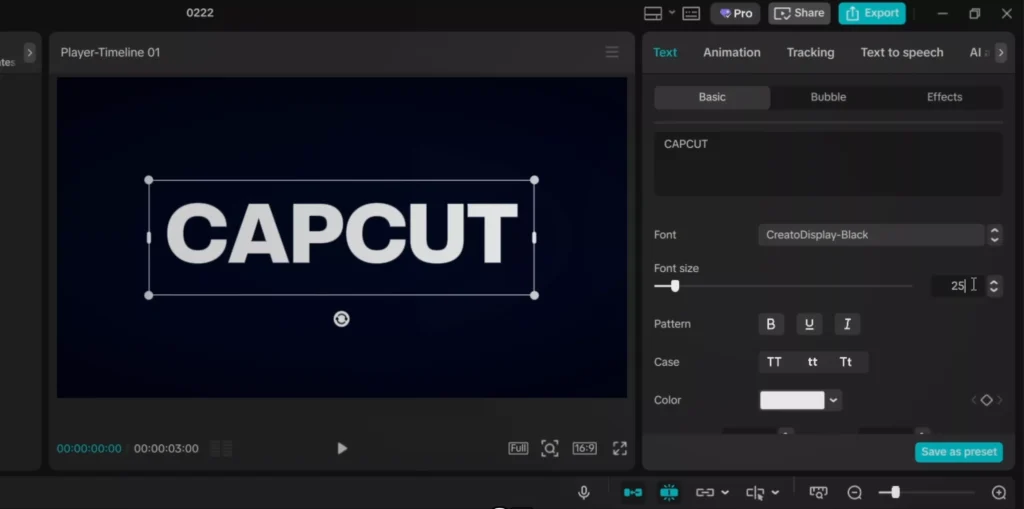
Task: Click the font size value field
Action: point(957,286)
